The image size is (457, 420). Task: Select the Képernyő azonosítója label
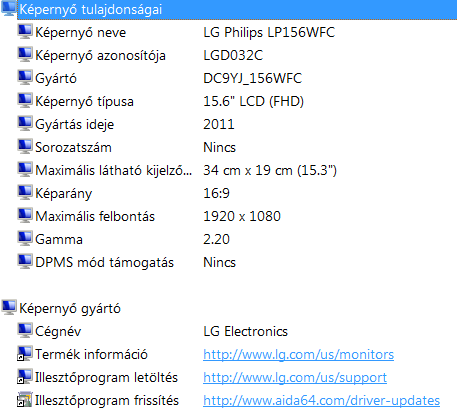[100, 56]
